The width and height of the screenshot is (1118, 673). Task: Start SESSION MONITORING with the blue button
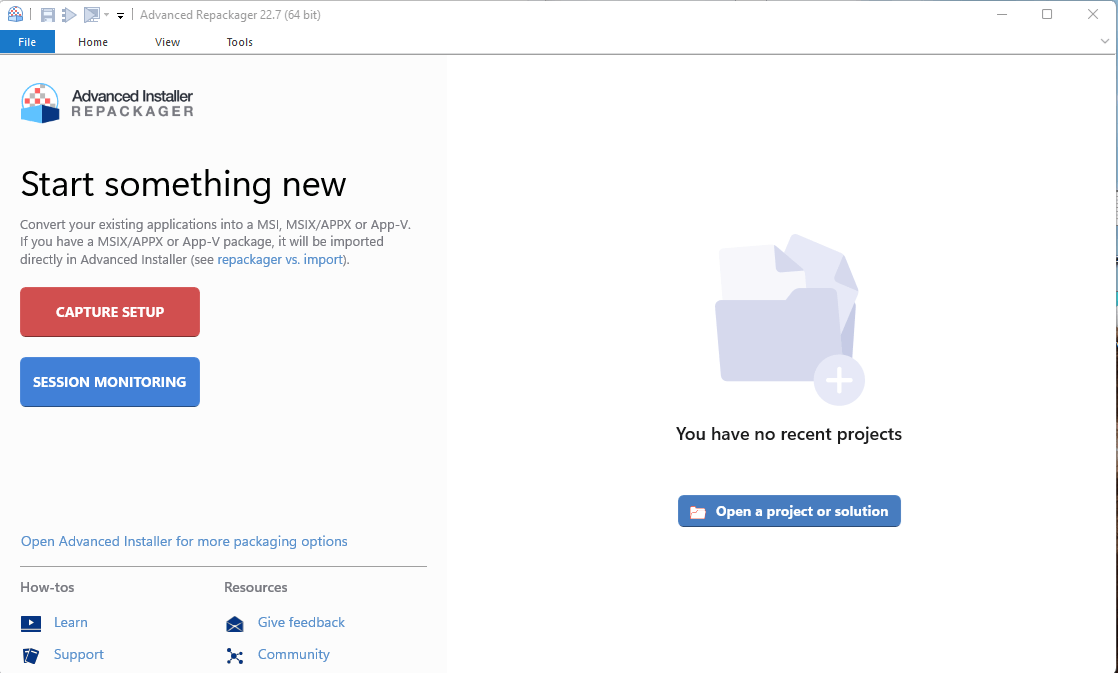110,382
